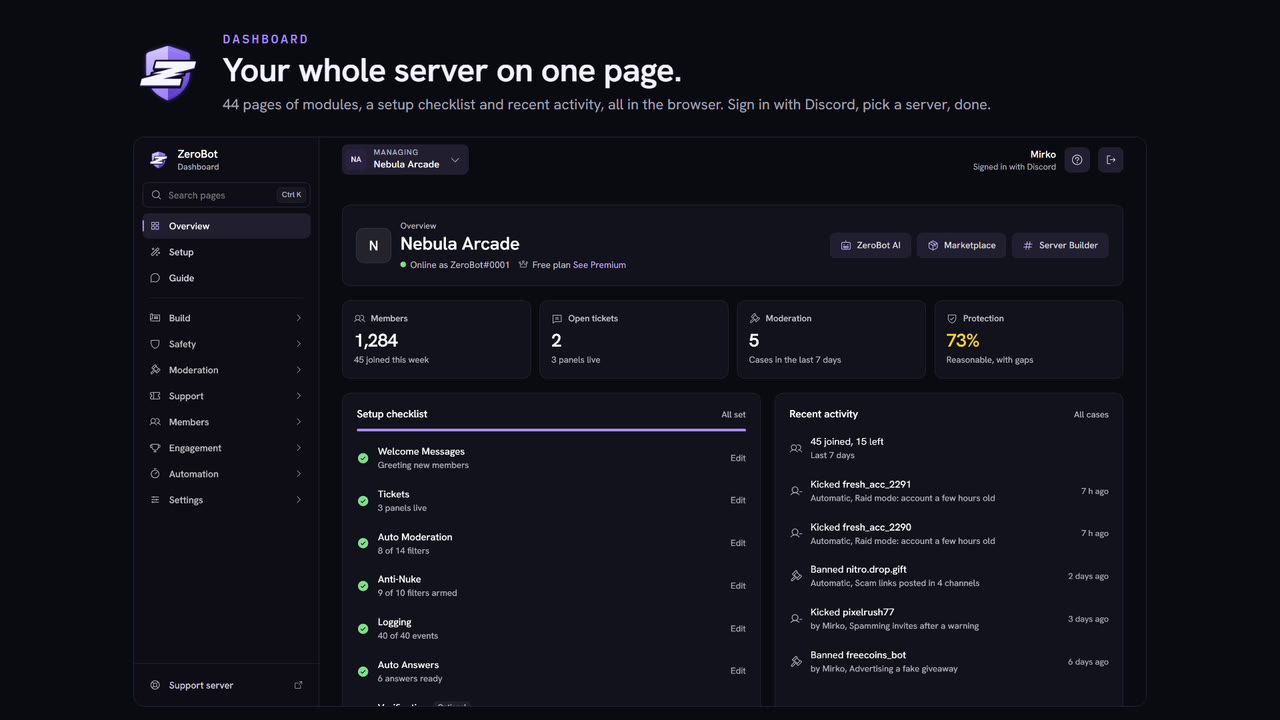Click the Search pages field
The image size is (1280, 720).
[226, 195]
